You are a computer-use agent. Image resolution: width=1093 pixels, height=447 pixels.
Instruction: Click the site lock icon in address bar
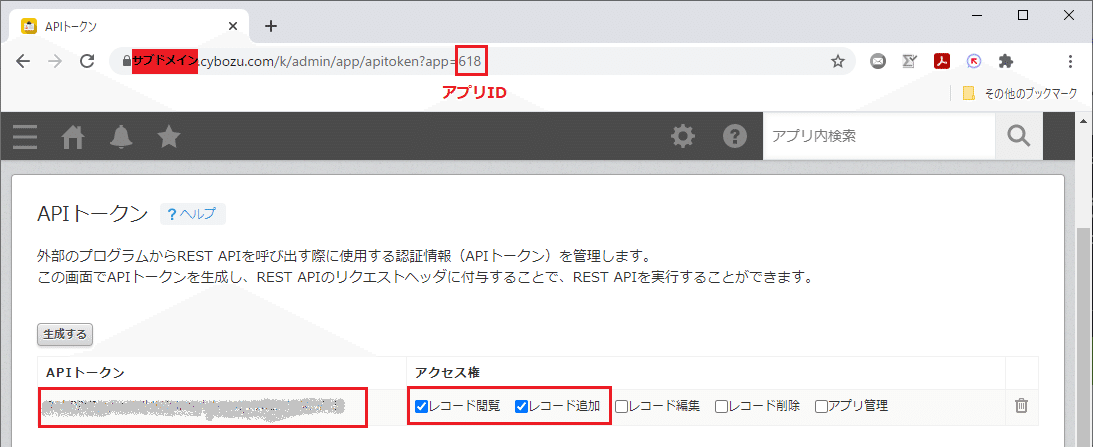click(x=126, y=61)
